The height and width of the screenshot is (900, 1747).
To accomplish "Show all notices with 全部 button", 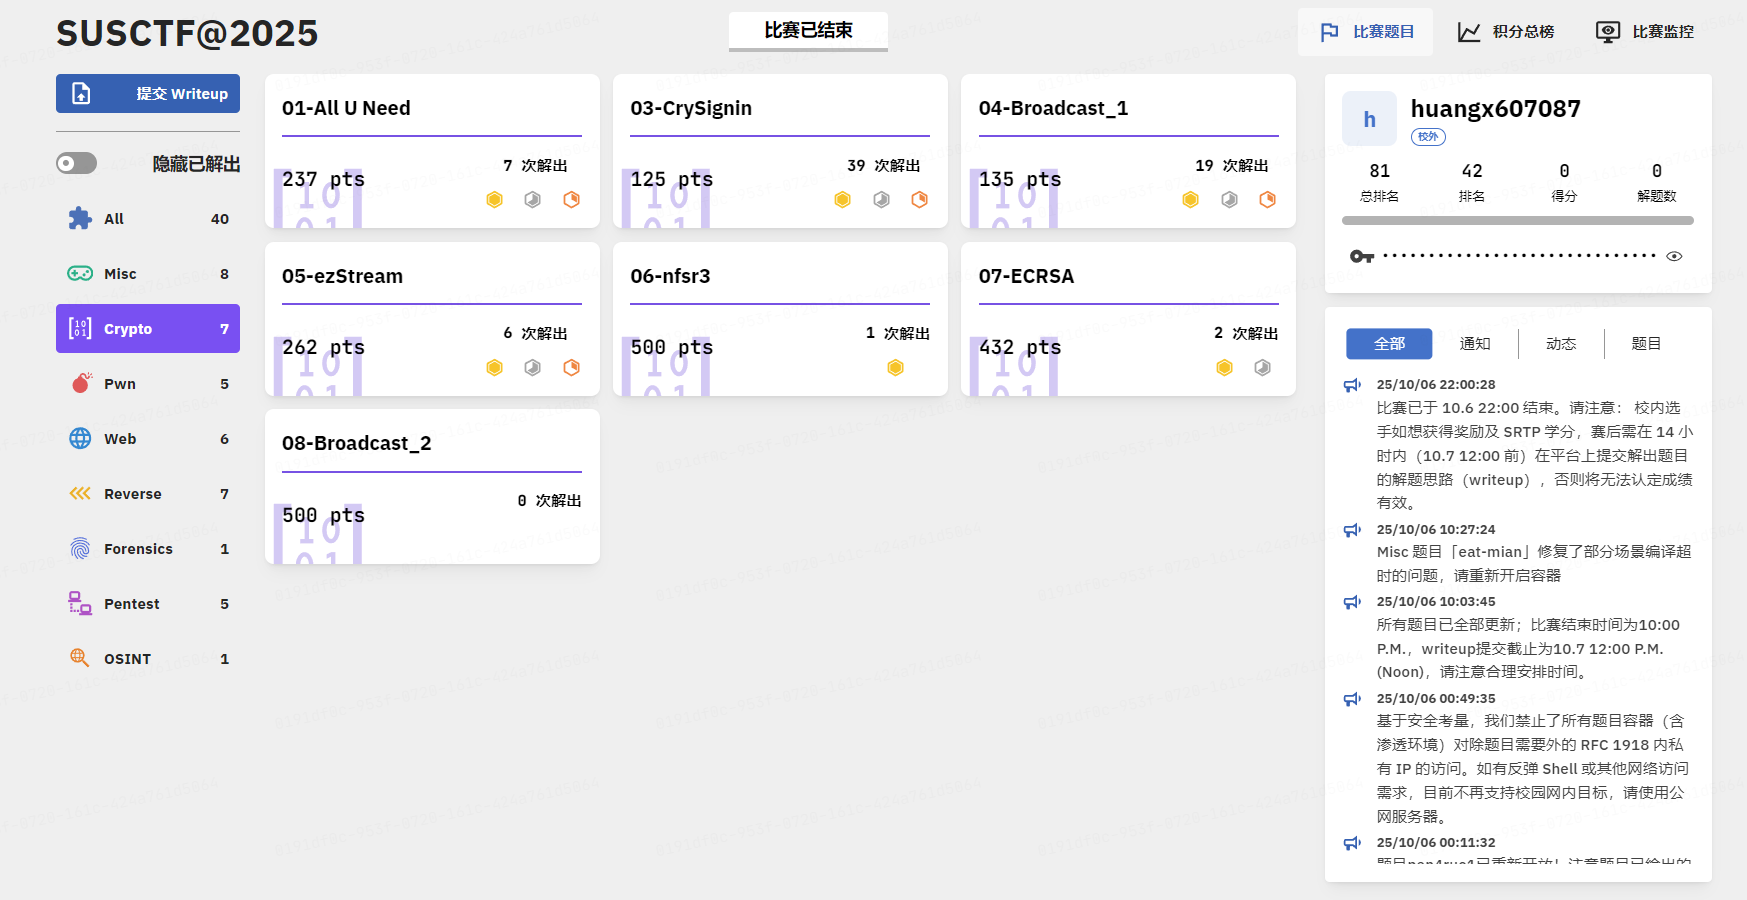I will (x=1389, y=344).
